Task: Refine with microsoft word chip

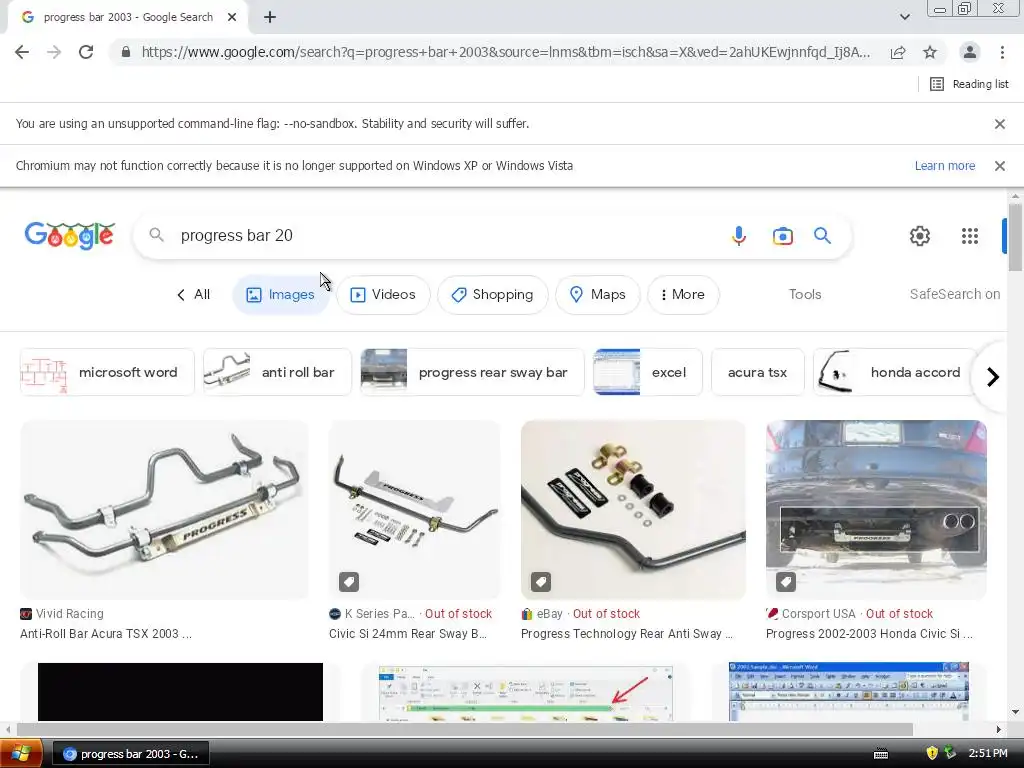Action: click(107, 372)
